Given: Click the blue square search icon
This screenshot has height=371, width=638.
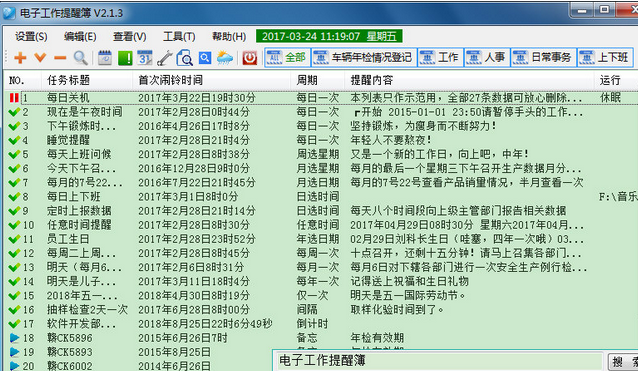Looking at the screenshot, I should point(205,58).
